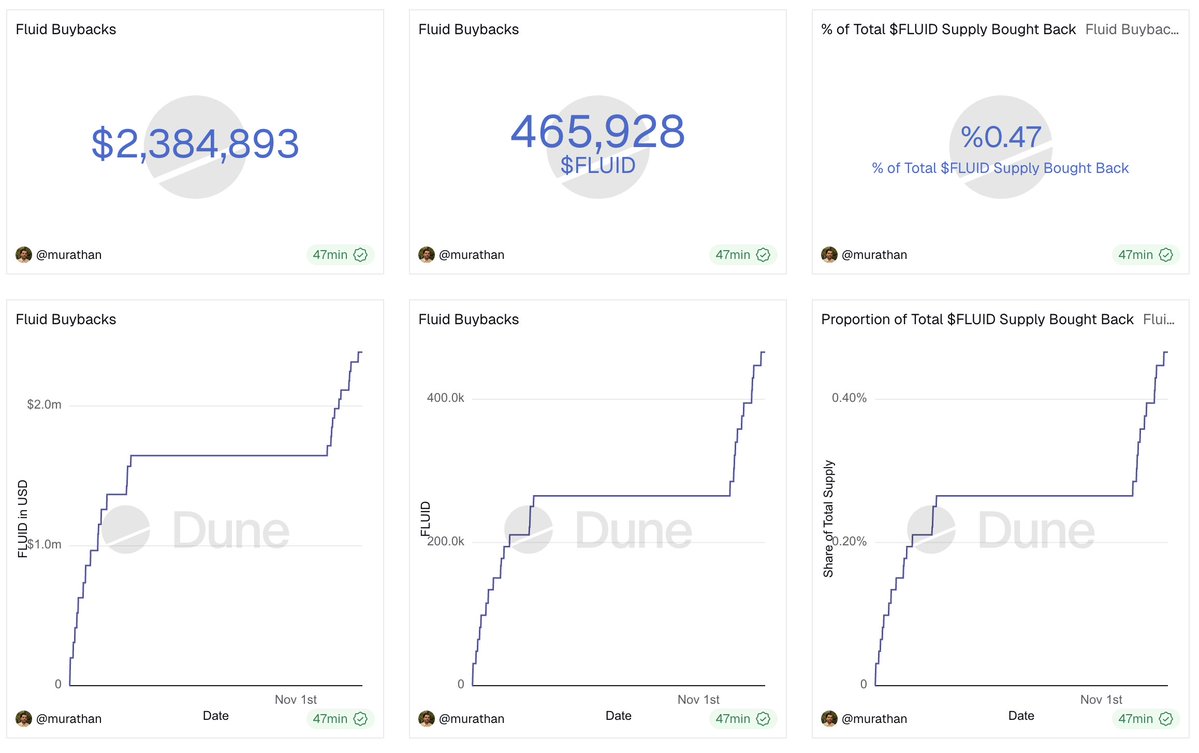Click the 47min badge under the FLUID counter card

[742, 255]
